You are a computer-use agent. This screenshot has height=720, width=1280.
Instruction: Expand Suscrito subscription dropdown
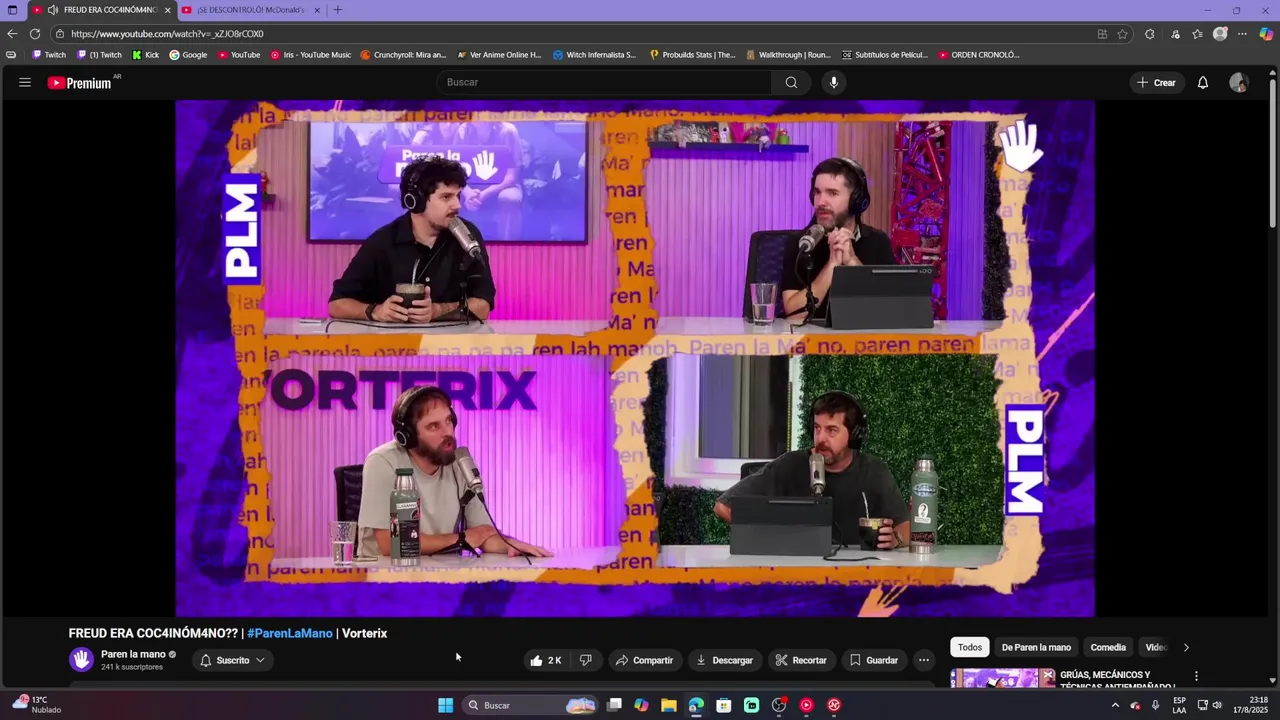tap(233, 660)
